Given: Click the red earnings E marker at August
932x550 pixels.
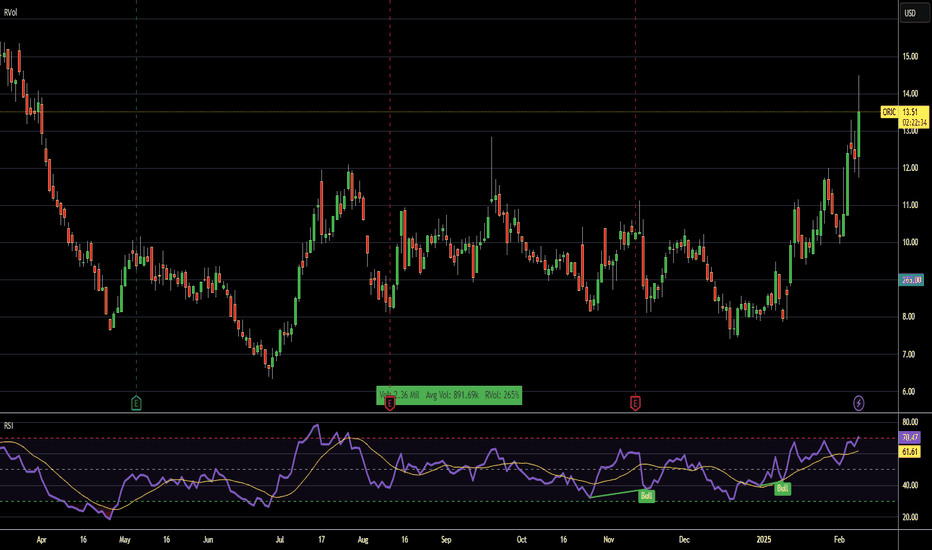Looking at the screenshot, I should click(390, 404).
